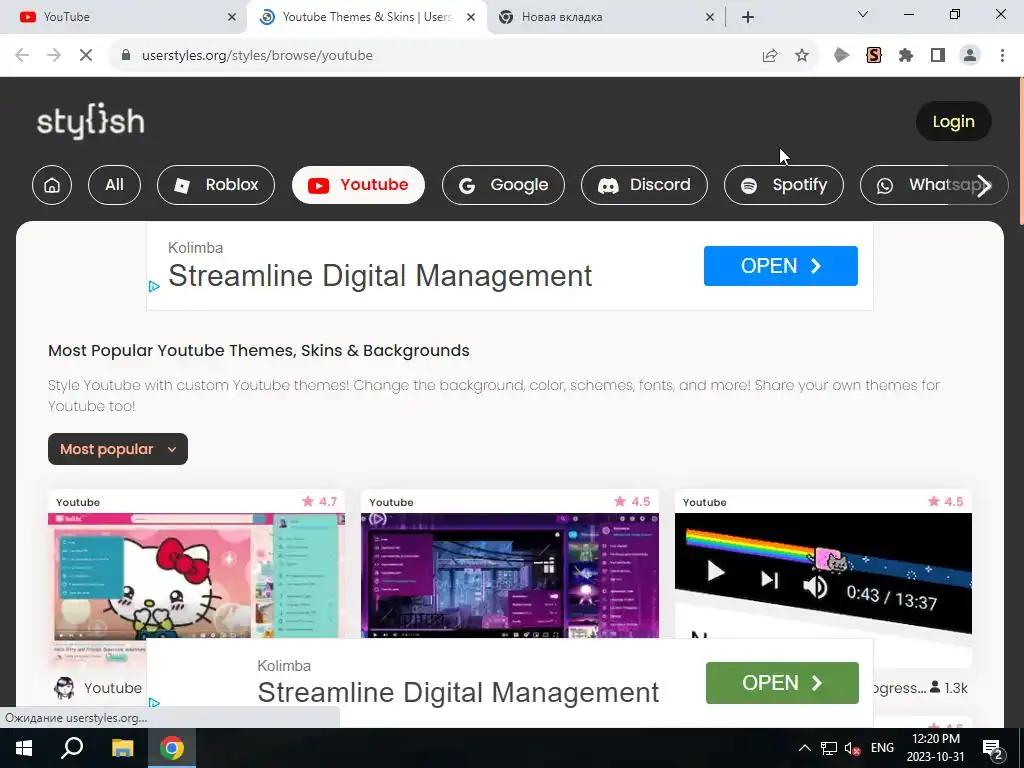Viewport: 1024px width, 768px height.
Task: Click the 4.5 rating on Nyan Cat card
Action: point(946,502)
